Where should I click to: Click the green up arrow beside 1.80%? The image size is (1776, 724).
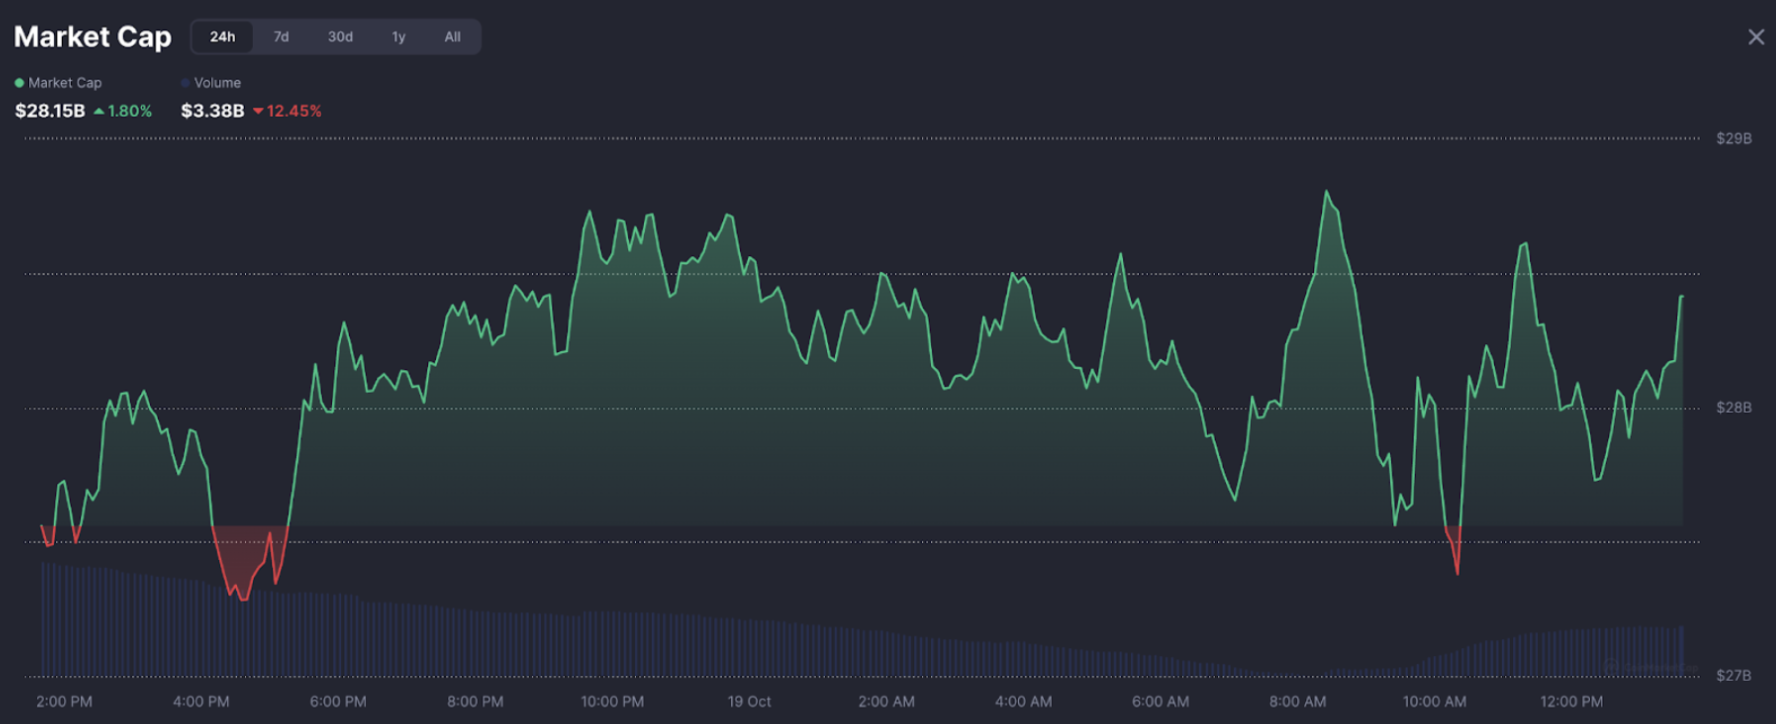pyautogui.click(x=99, y=111)
